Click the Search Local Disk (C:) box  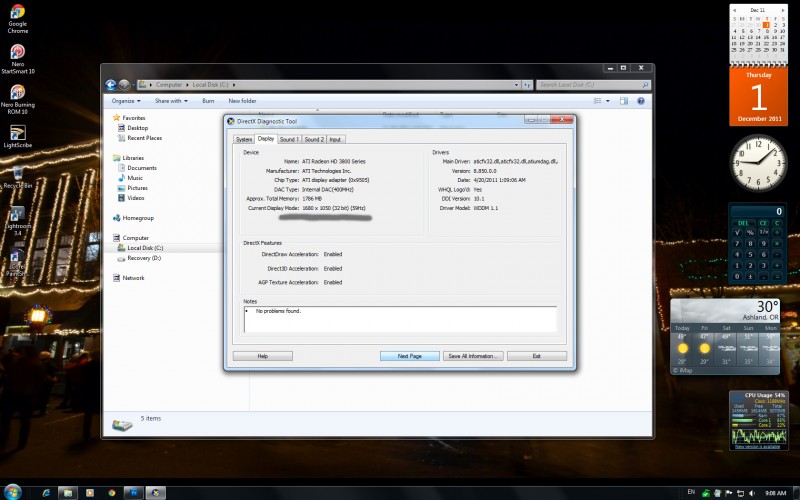(x=593, y=85)
